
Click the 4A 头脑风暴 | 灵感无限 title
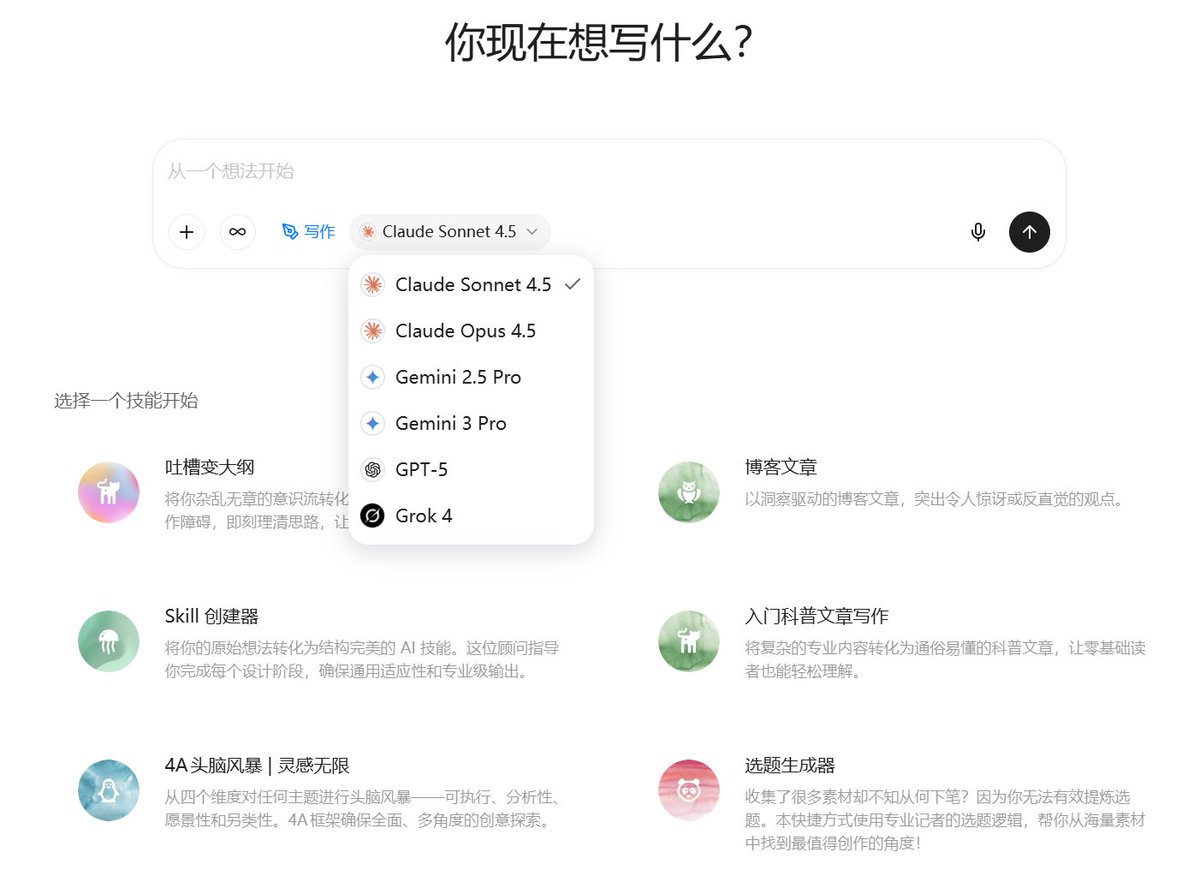pyautogui.click(x=257, y=765)
